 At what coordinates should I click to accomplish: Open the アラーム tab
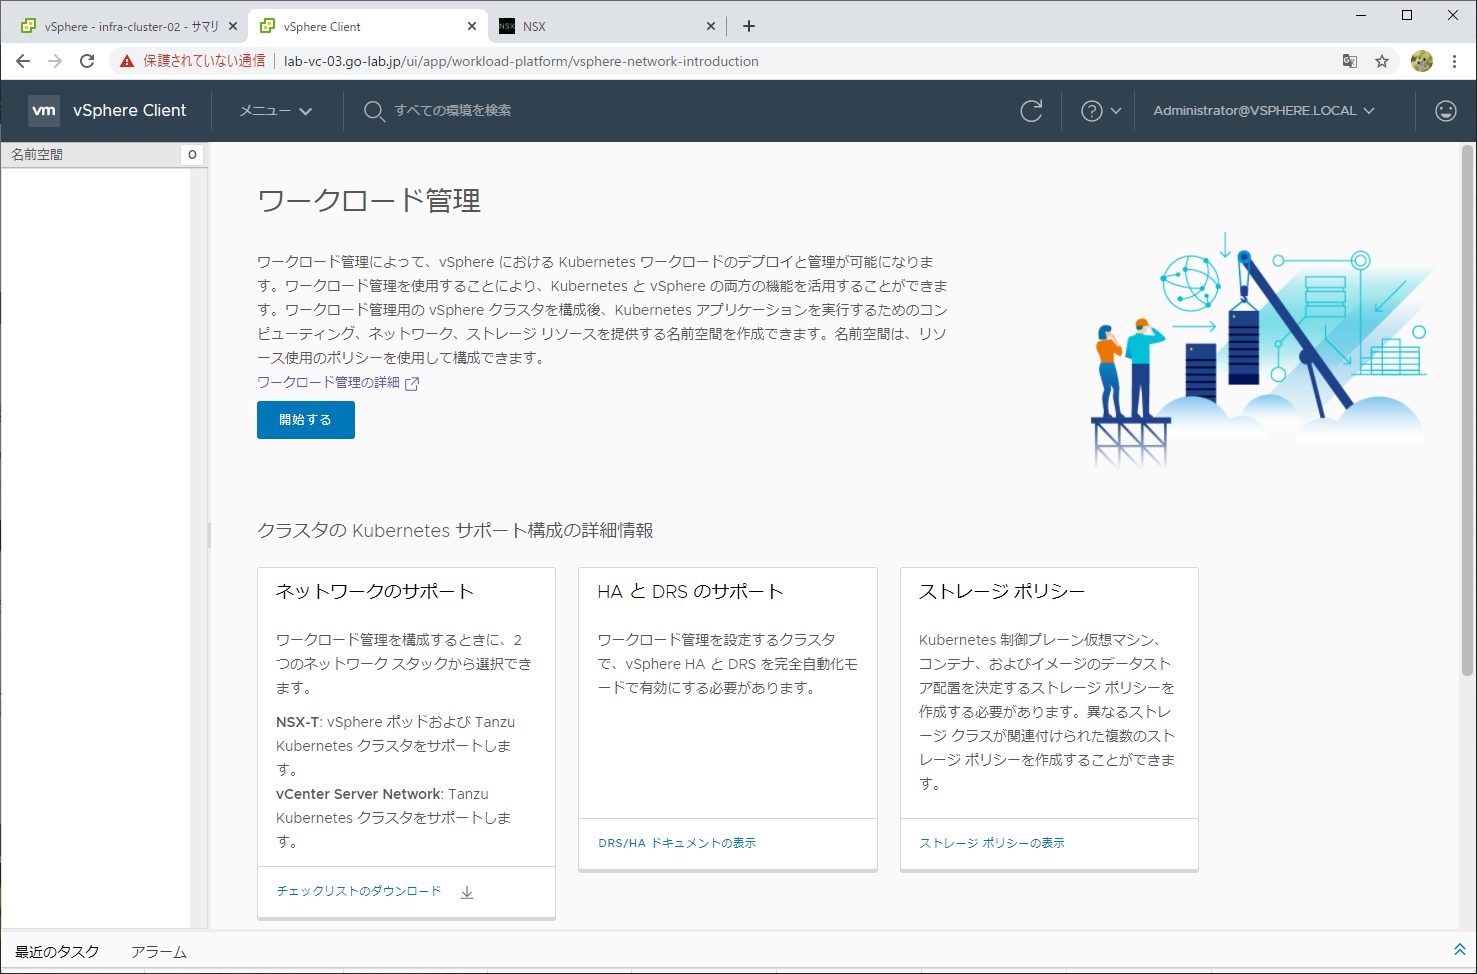[158, 952]
